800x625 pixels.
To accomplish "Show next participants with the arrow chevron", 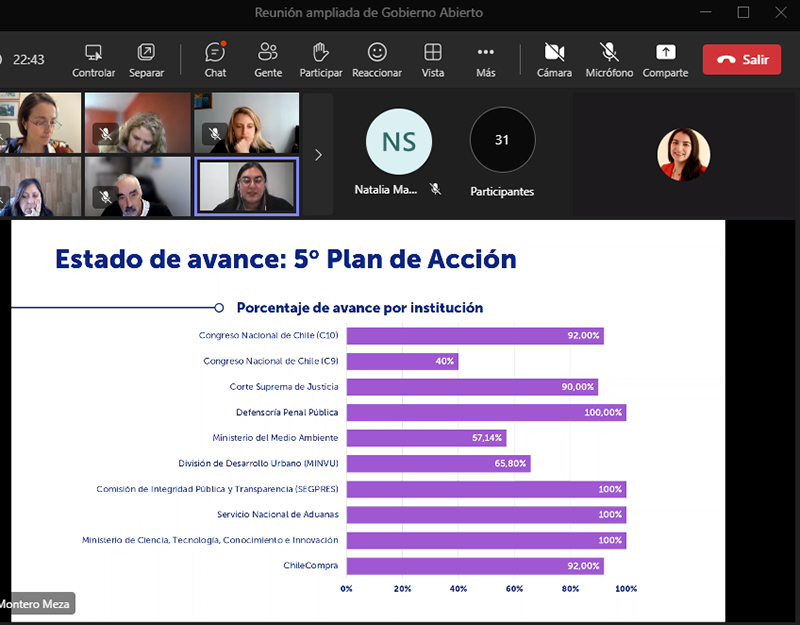I will click(318, 155).
